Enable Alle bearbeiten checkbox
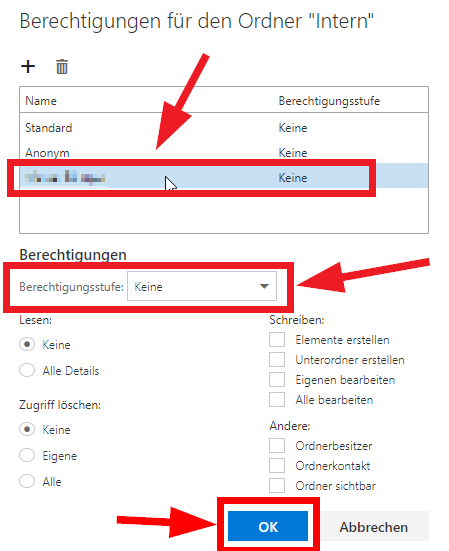Screen dimensions: 449x551 click(x=277, y=400)
